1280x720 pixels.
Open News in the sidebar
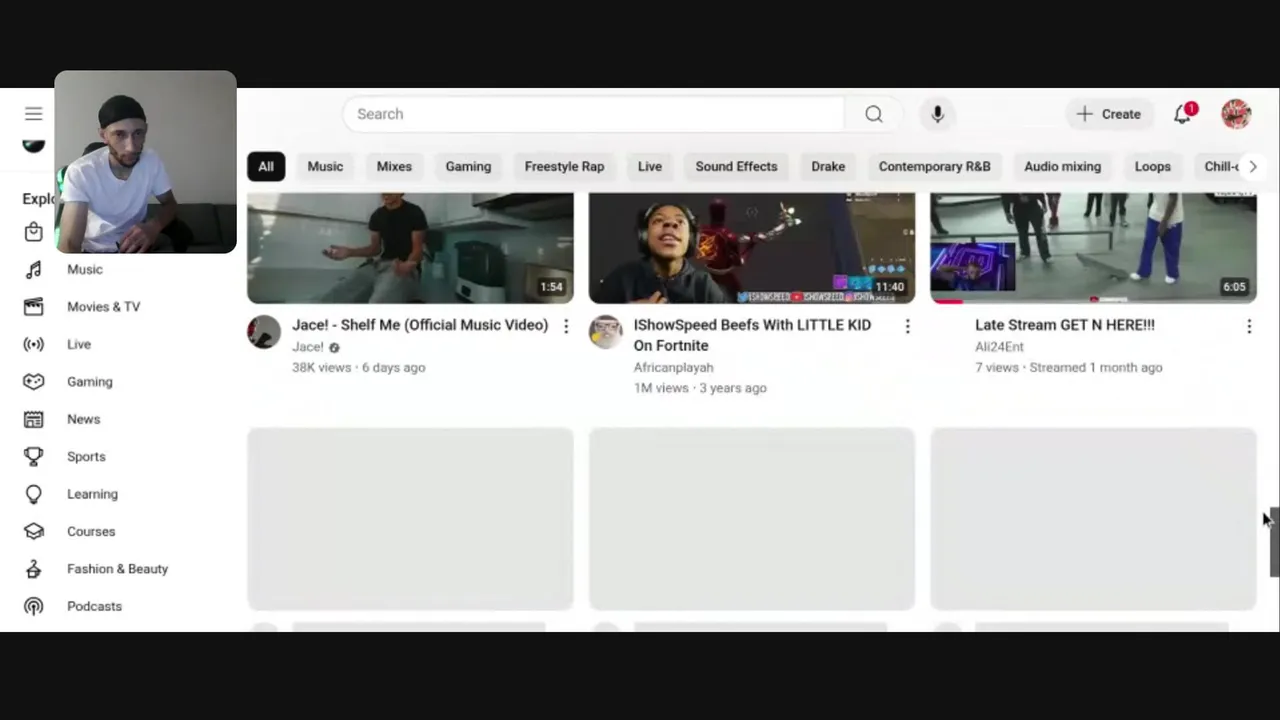click(84, 419)
